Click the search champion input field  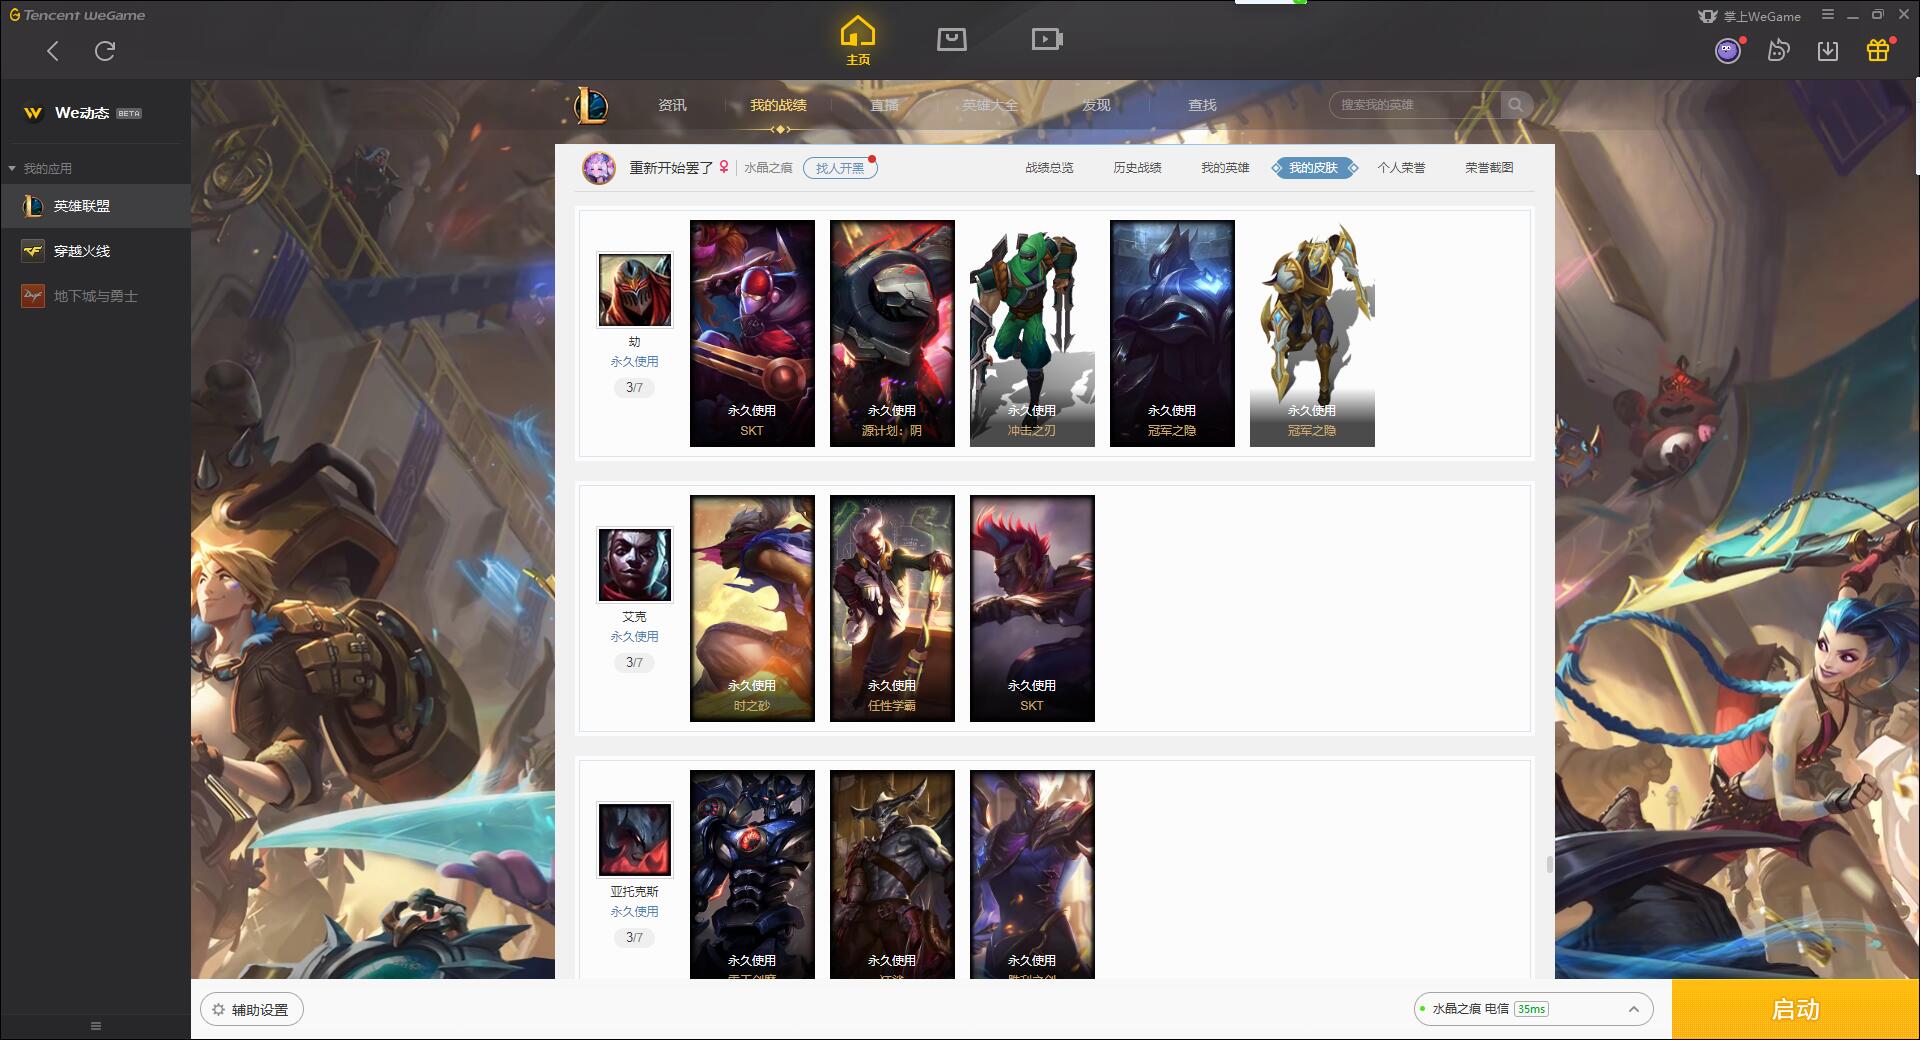(x=1415, y=105)
